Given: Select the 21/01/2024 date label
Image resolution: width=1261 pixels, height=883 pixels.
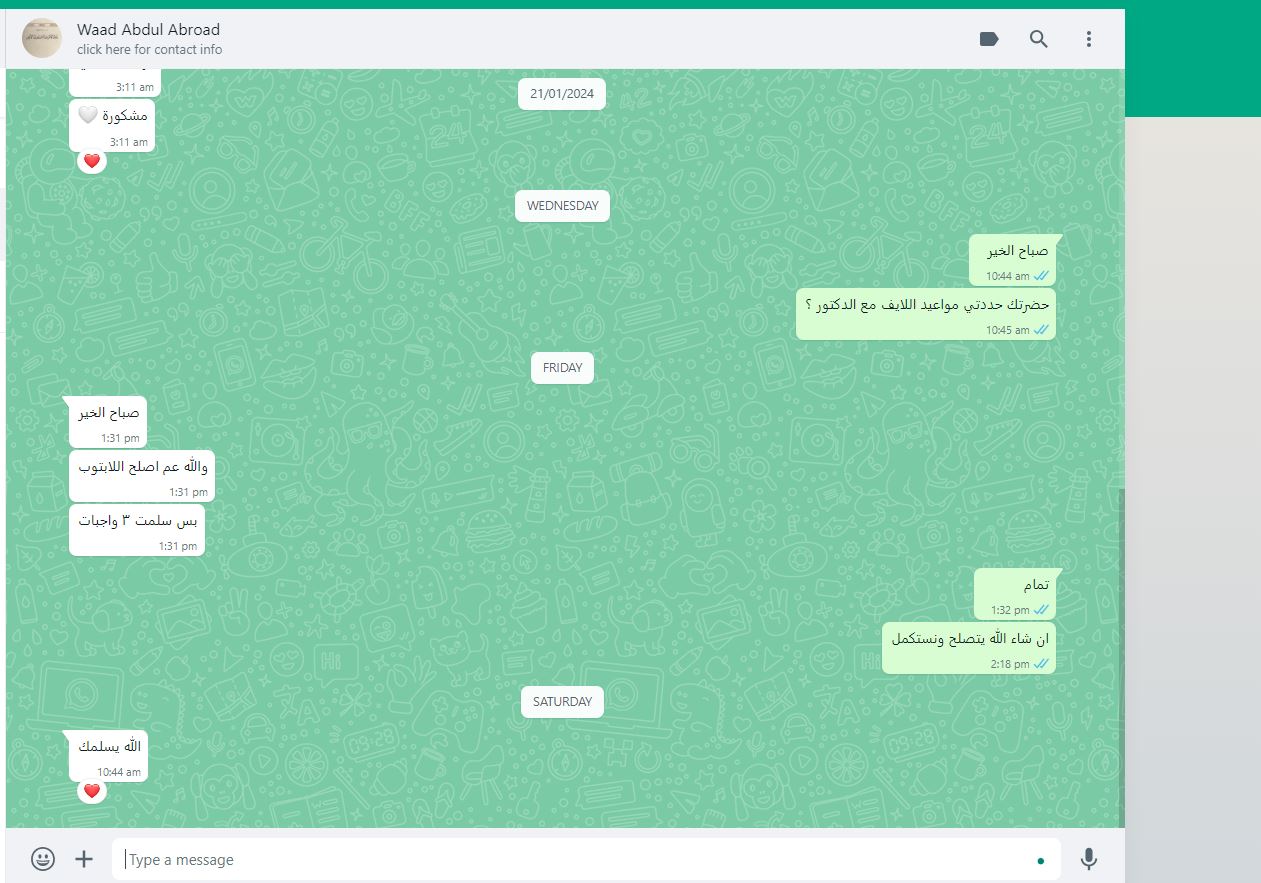Looking at the screenshot, I should click(562, 94).
